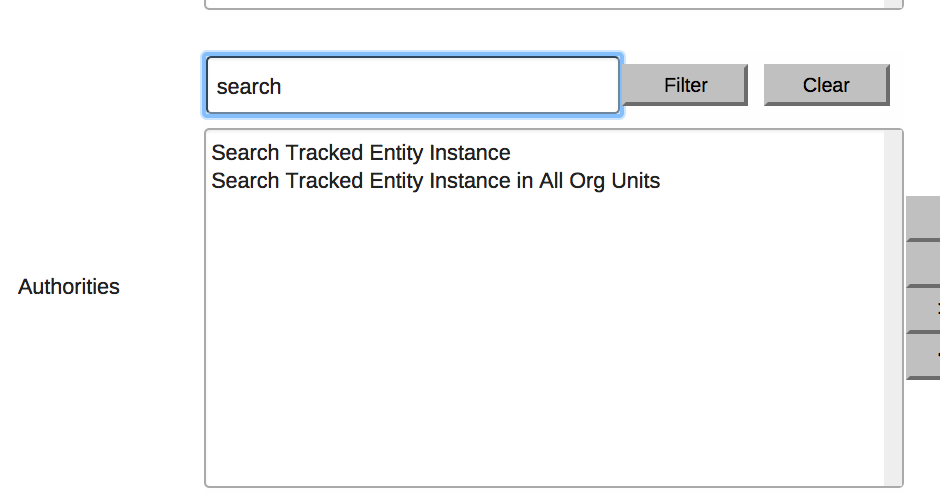Select 'Search Tracked Entity Instance' authority

click(361, 153)
